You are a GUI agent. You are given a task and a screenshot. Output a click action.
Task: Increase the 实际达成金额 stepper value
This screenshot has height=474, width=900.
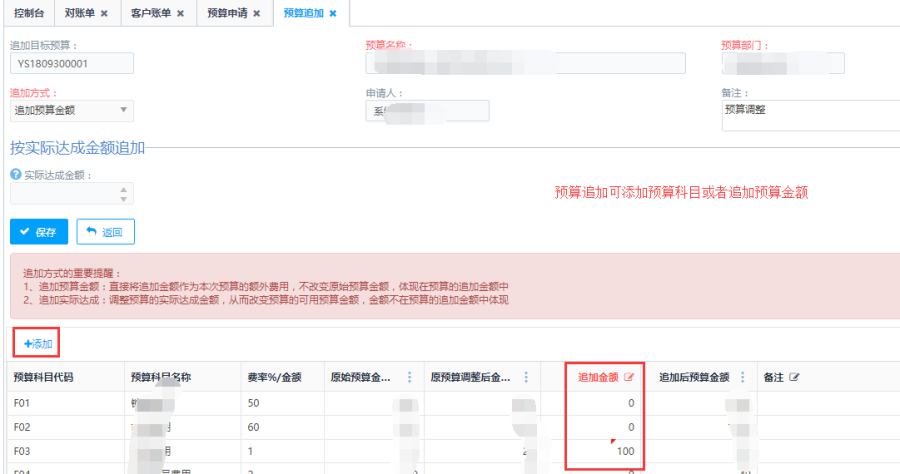124,188
